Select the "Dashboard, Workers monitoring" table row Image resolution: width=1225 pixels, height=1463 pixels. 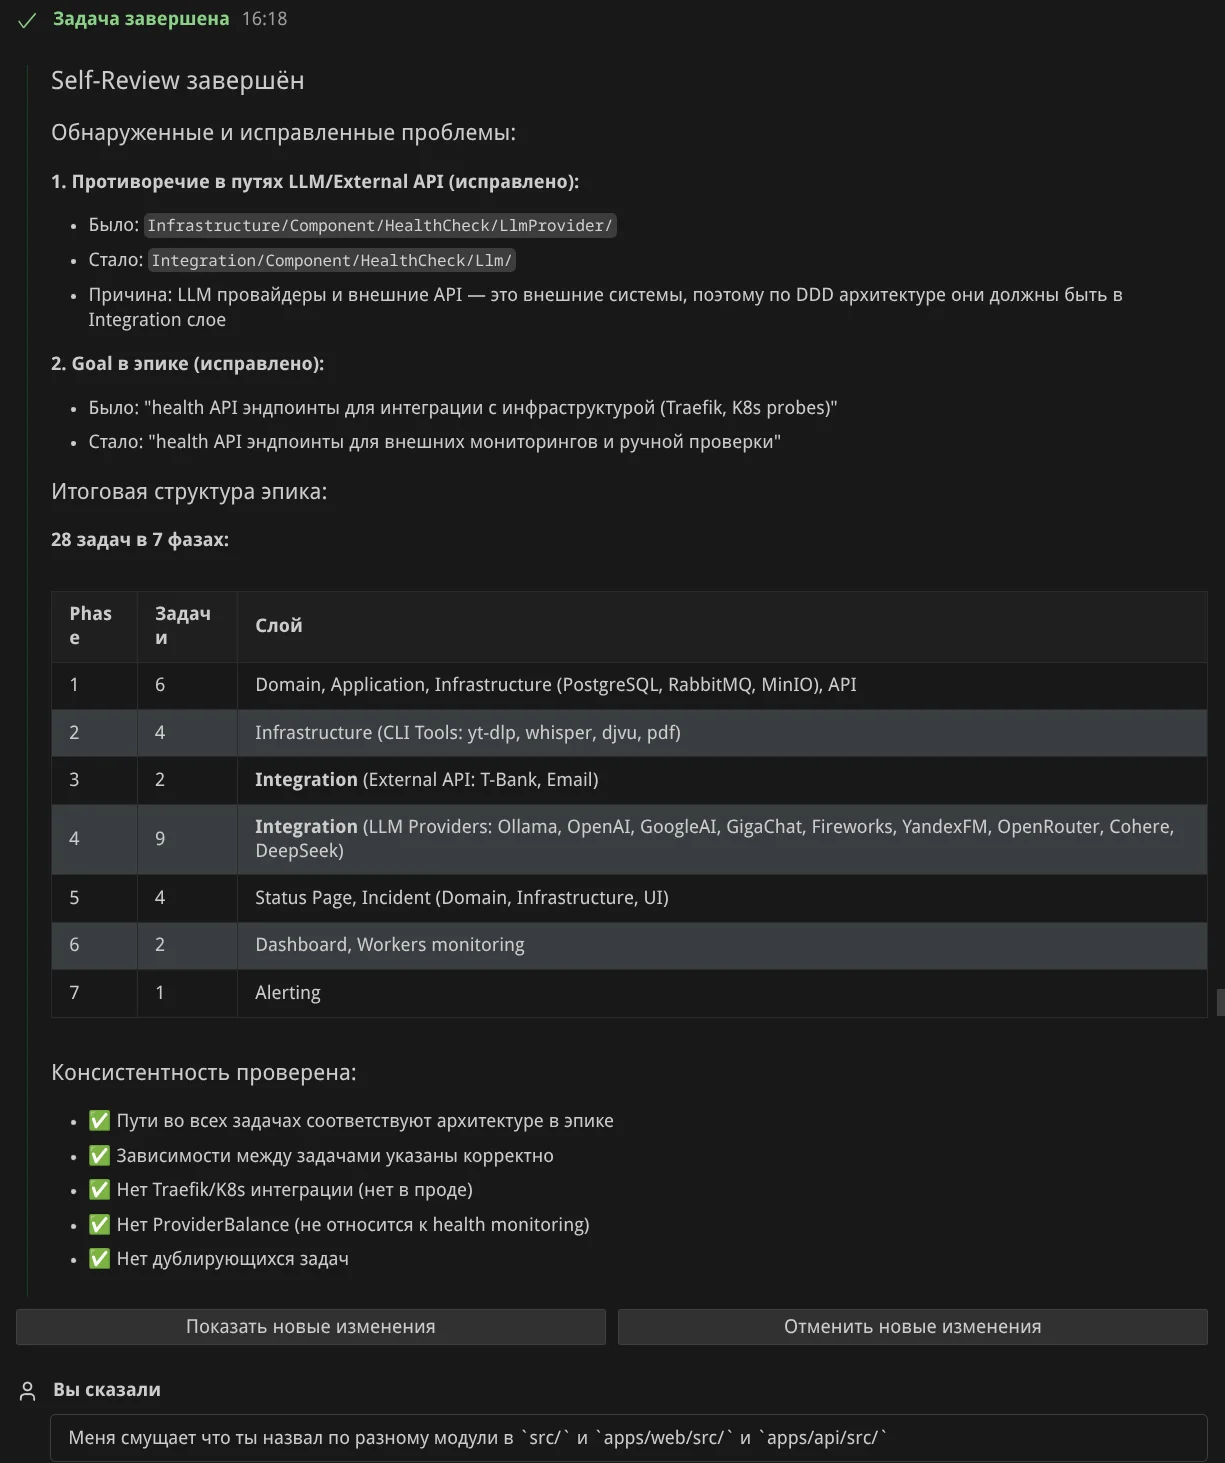(390, 945)
